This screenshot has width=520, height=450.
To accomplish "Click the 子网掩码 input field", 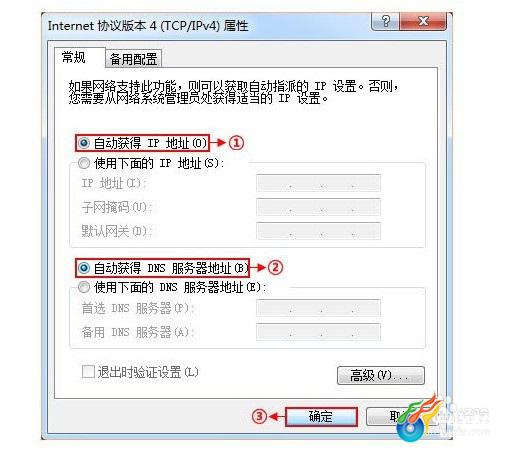I will 318,207.
